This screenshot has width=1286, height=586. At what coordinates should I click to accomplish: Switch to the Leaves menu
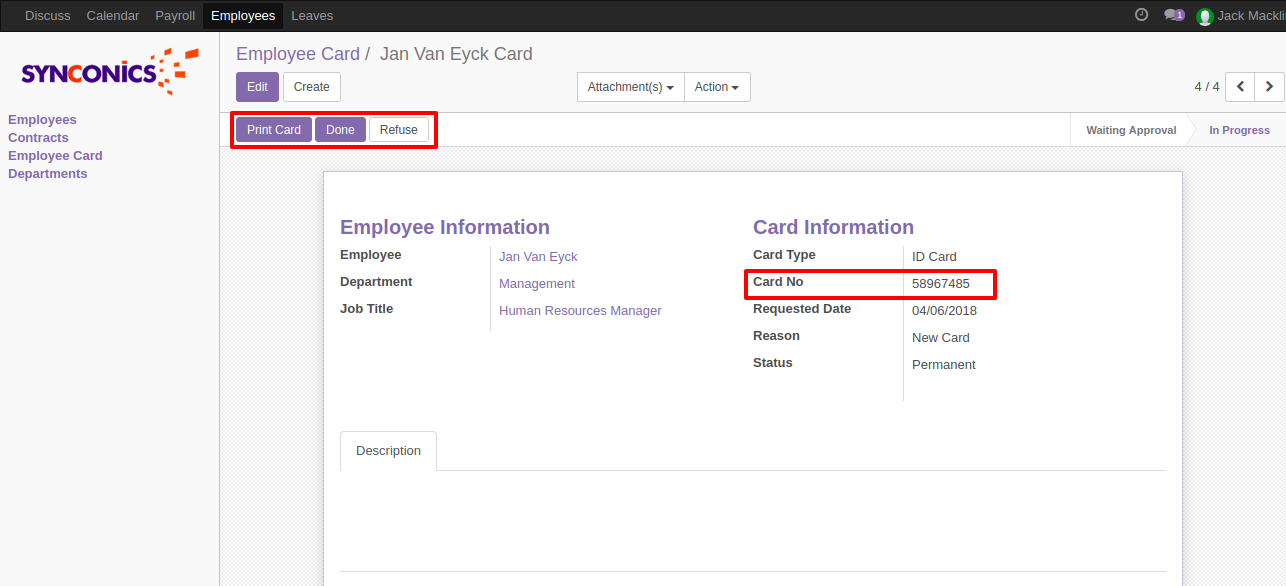[312, 15]
